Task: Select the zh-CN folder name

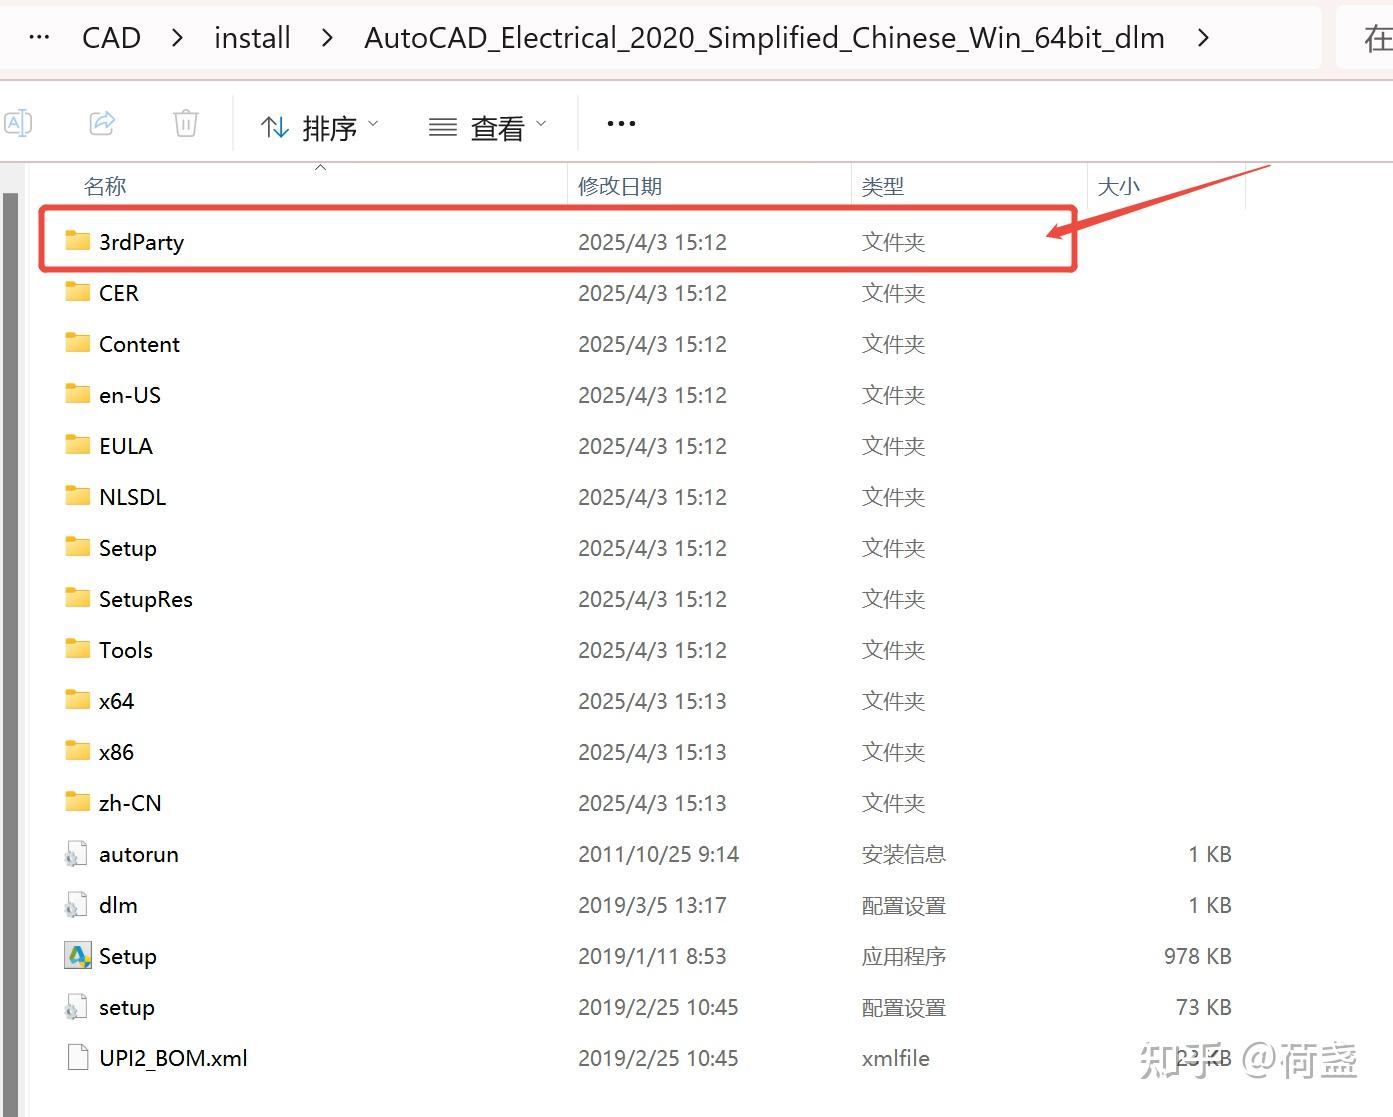Action: coord(130,803)
